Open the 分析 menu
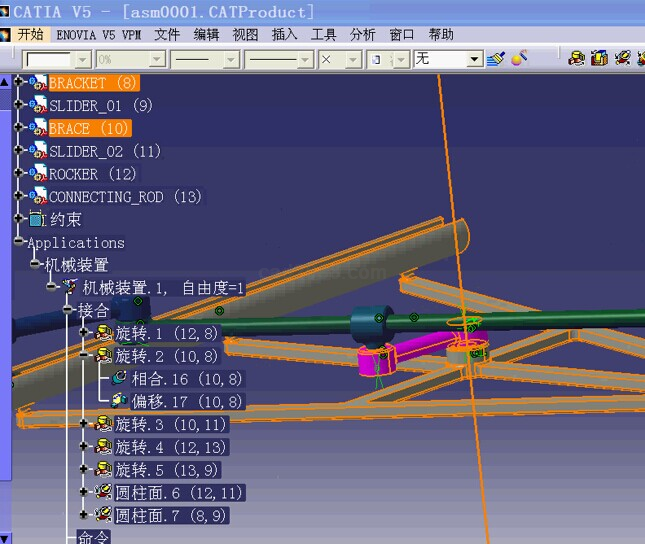 tap(363, 34)
